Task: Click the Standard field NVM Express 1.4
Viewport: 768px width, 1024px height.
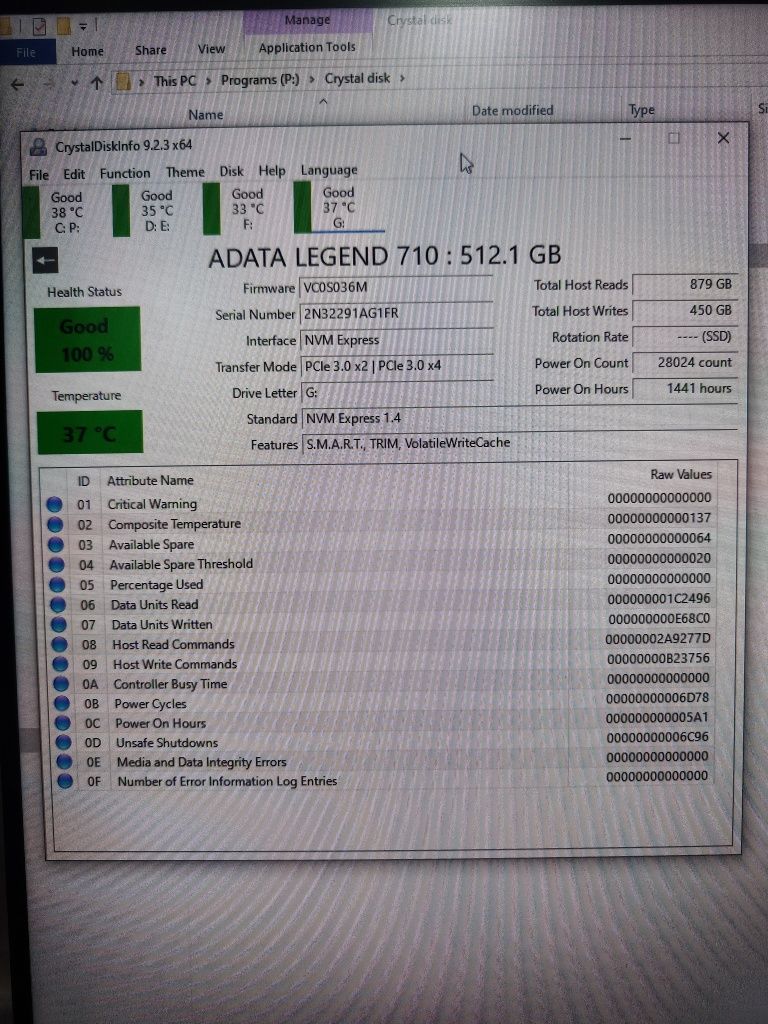Action: pos(520,417)
